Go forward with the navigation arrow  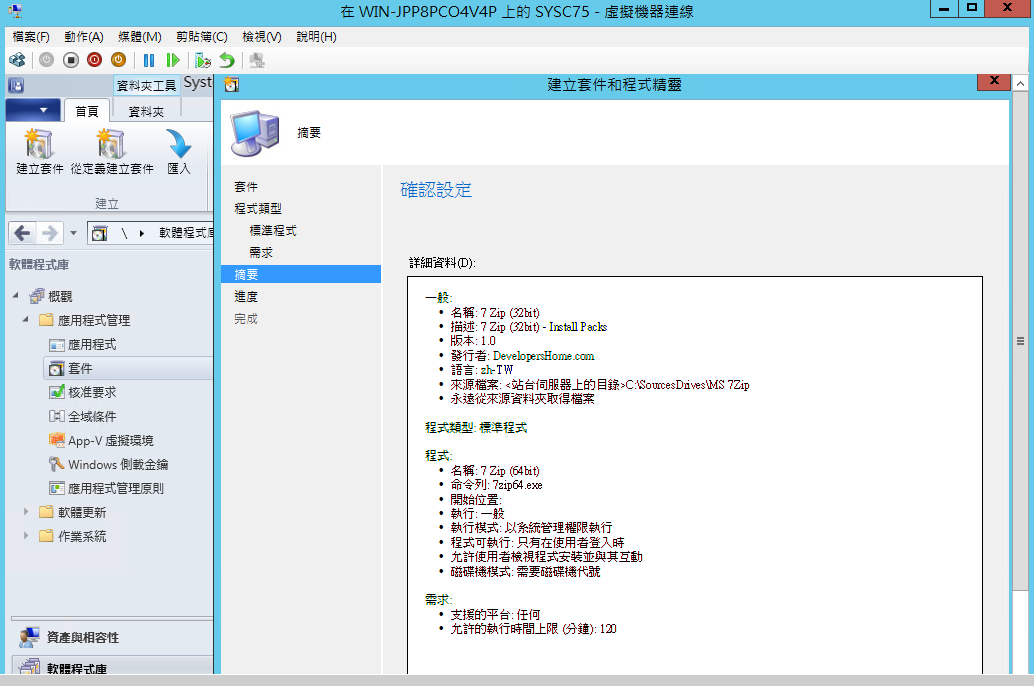click(49, 233)
